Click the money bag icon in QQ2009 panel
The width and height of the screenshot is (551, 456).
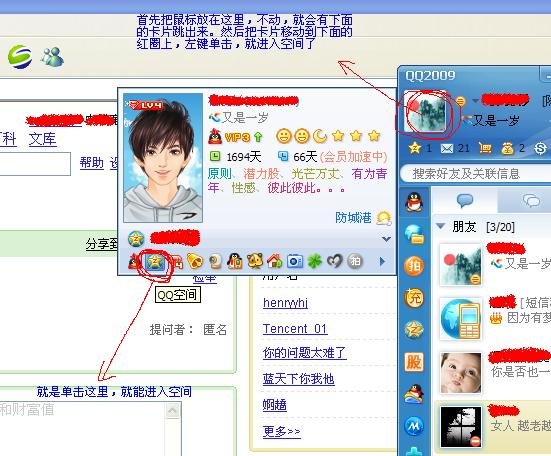(x=507, y=149)
